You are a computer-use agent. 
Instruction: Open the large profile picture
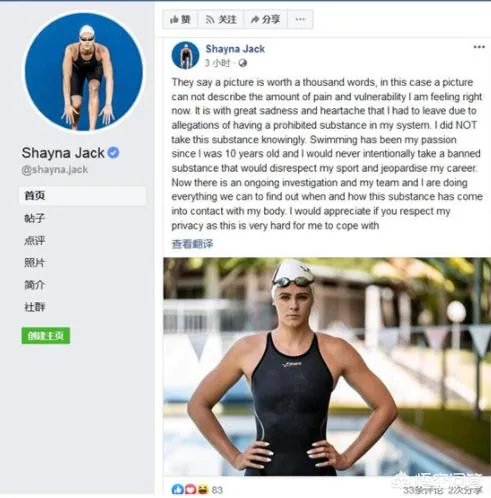(84, 71)
